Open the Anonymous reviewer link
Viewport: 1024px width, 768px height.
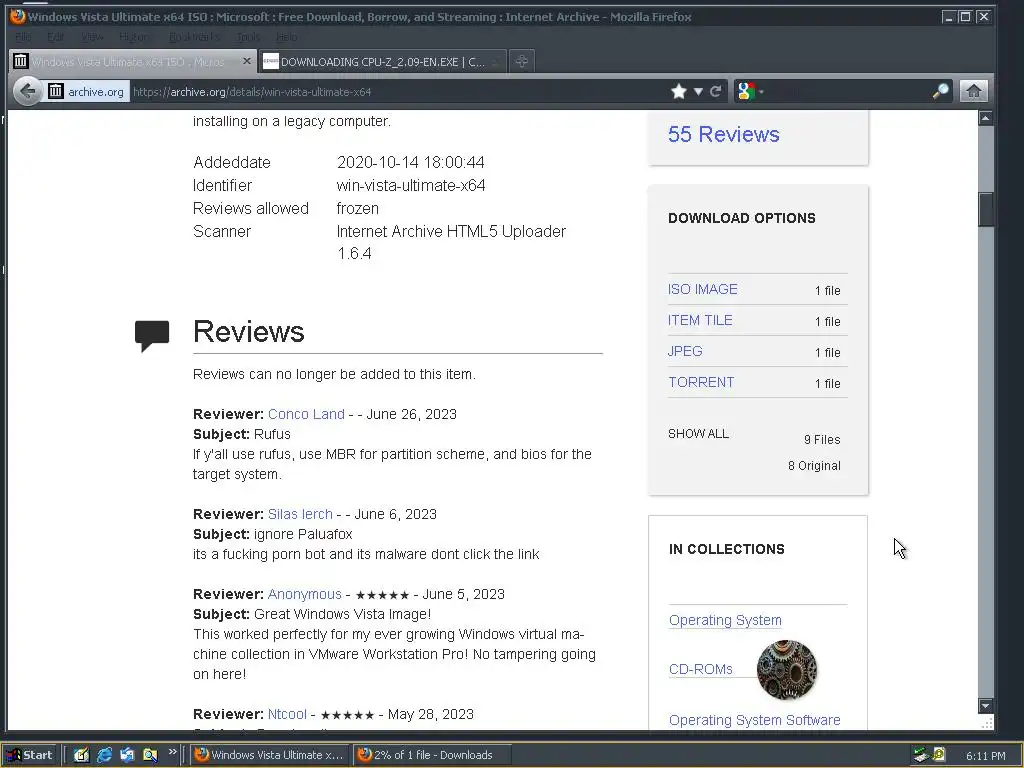[x=304, y=594]
